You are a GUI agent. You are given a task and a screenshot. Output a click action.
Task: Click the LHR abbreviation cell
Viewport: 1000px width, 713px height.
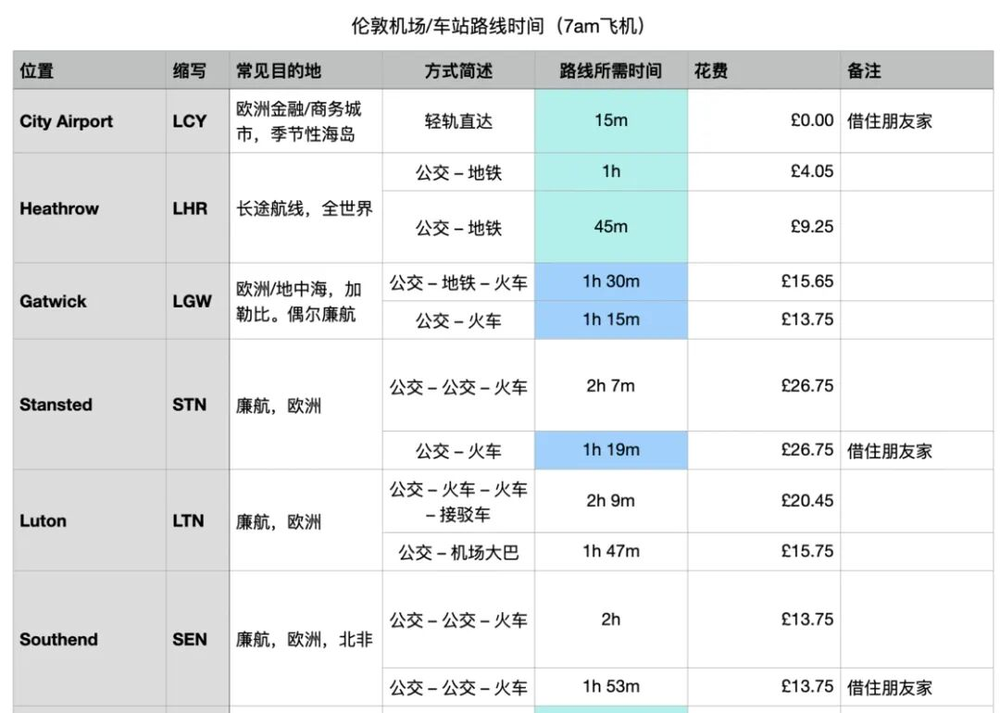point(190,209)
